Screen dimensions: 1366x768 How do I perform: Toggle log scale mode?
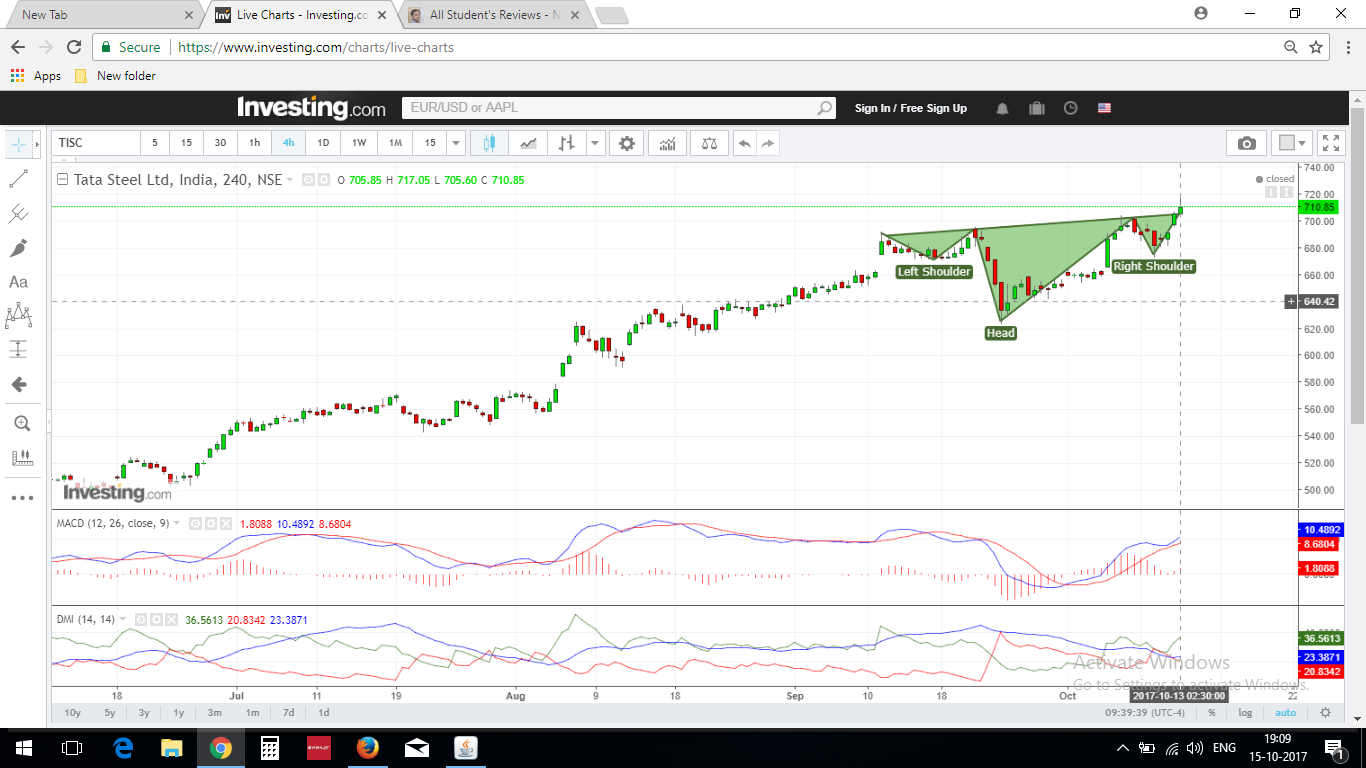1245,713
